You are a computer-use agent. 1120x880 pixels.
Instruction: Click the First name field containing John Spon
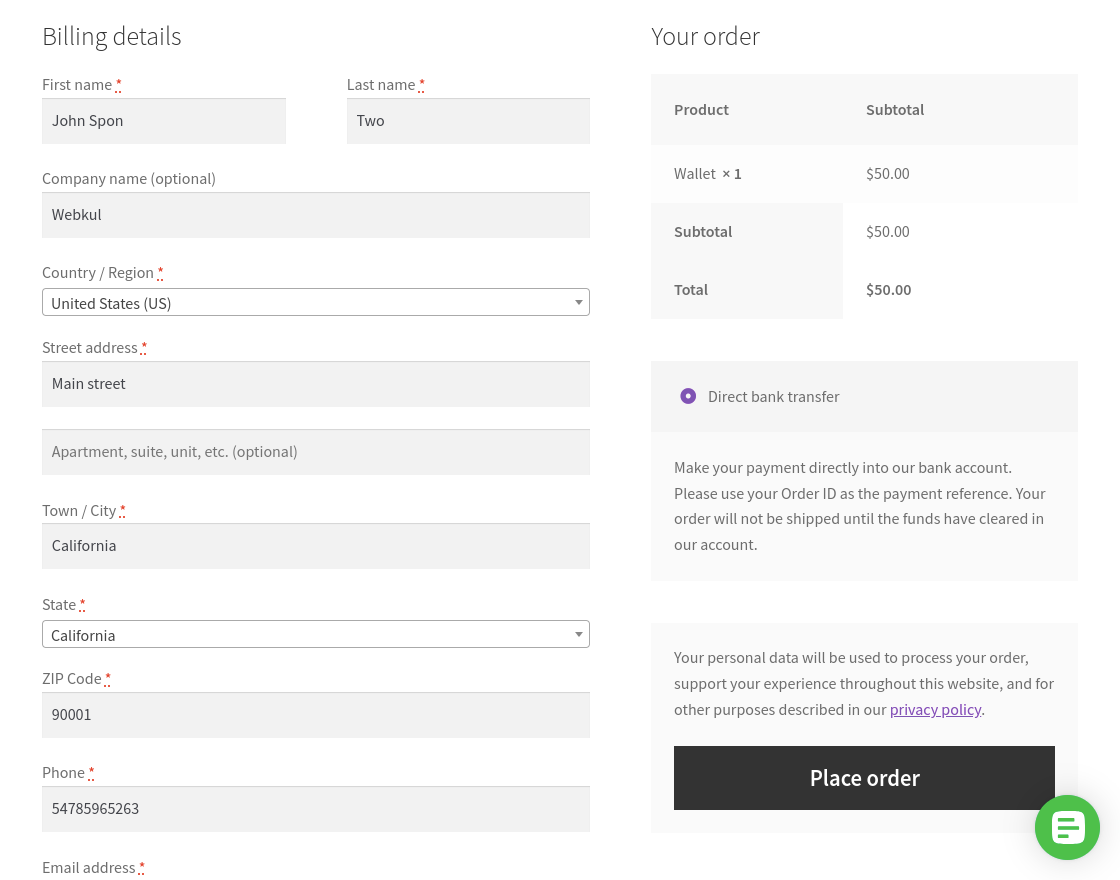point(163,121)
